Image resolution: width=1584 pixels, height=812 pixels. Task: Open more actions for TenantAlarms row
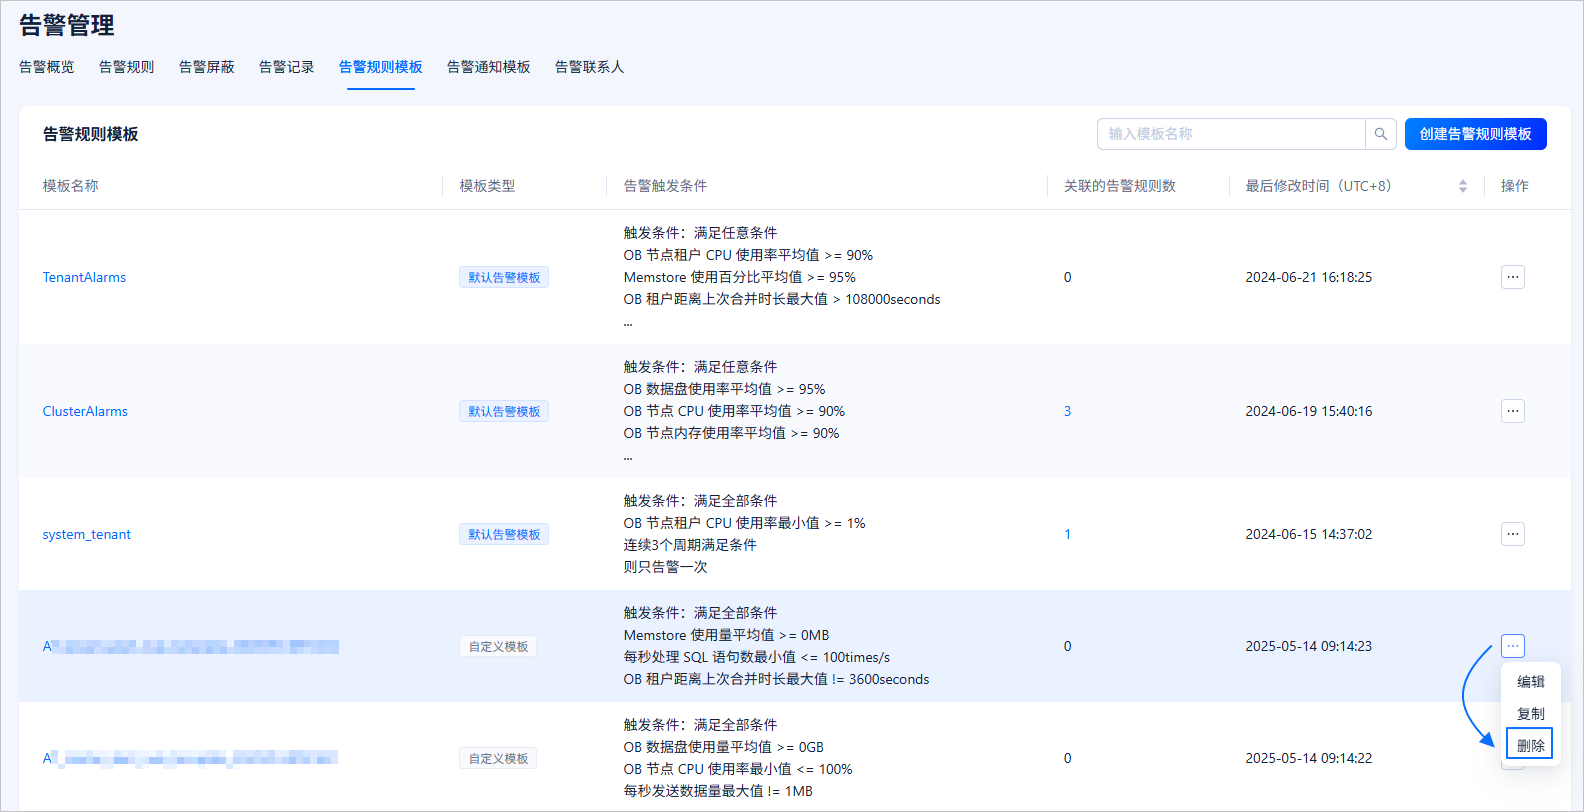pyautogui.click(x=1513, y=277)
